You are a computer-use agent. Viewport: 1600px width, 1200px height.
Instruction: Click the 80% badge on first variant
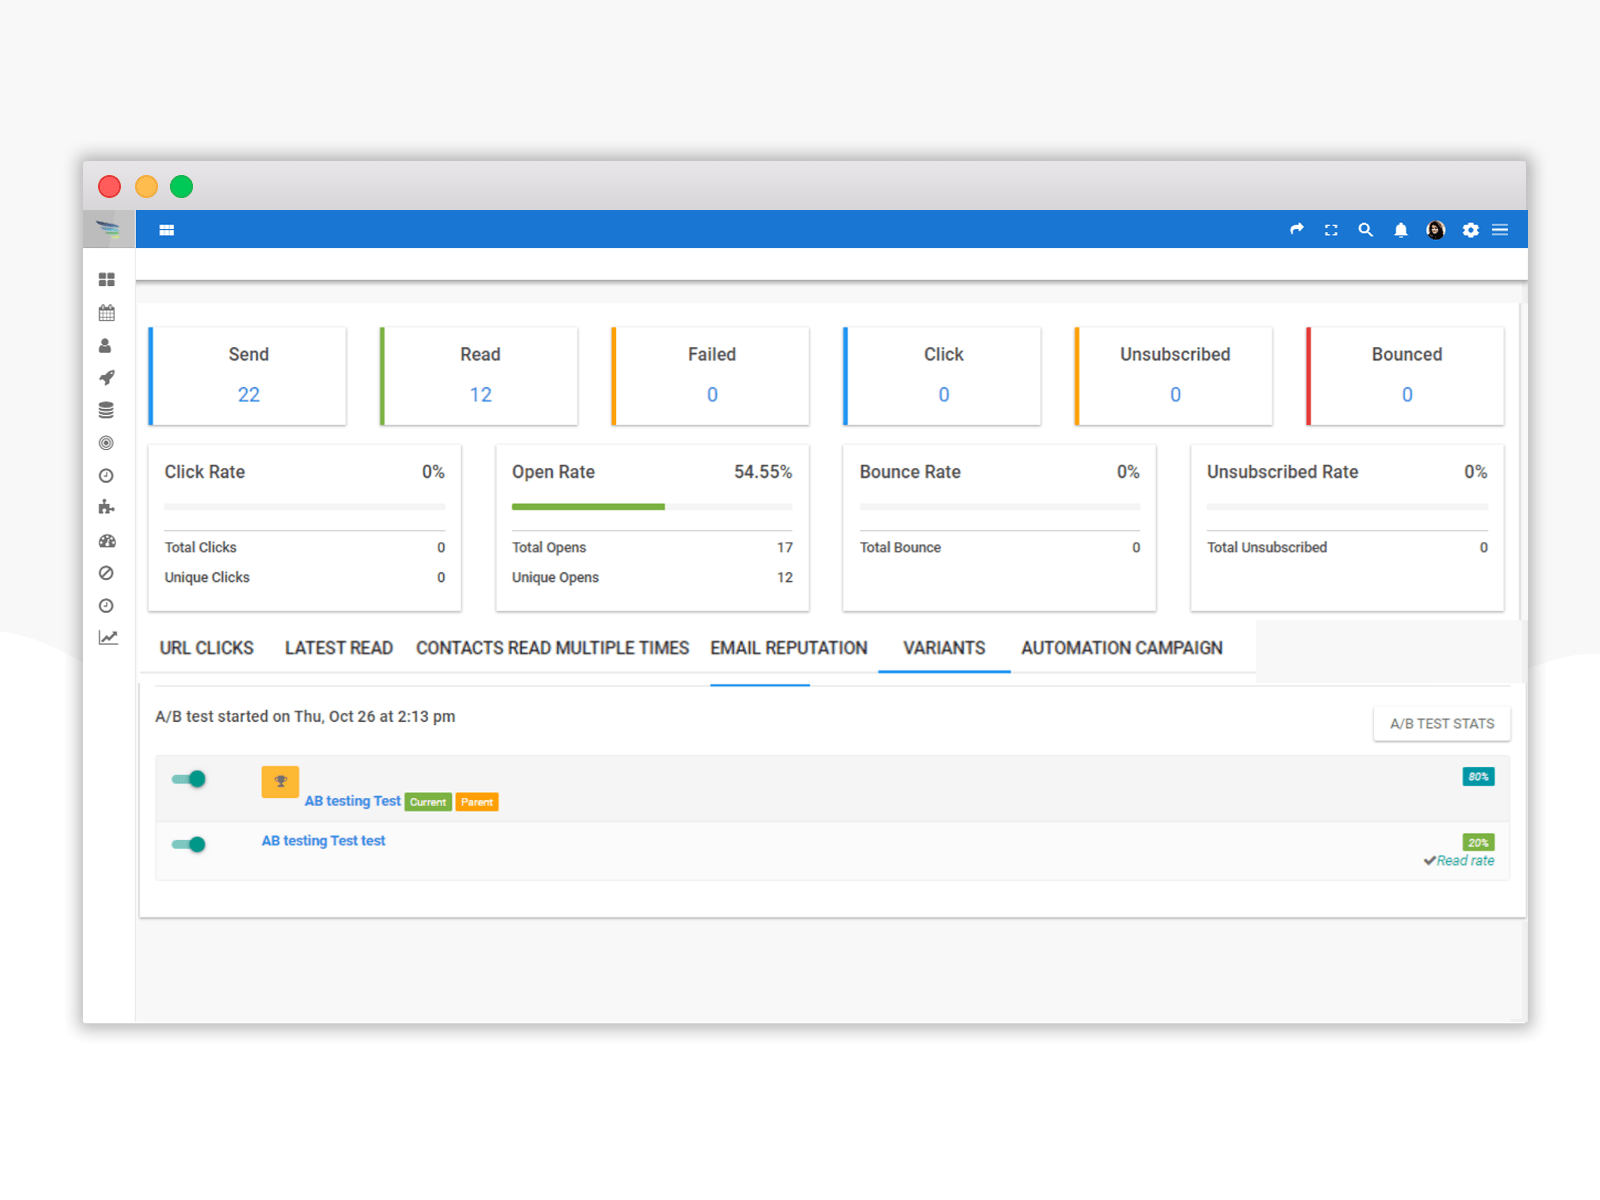(x=1478, y=777)
